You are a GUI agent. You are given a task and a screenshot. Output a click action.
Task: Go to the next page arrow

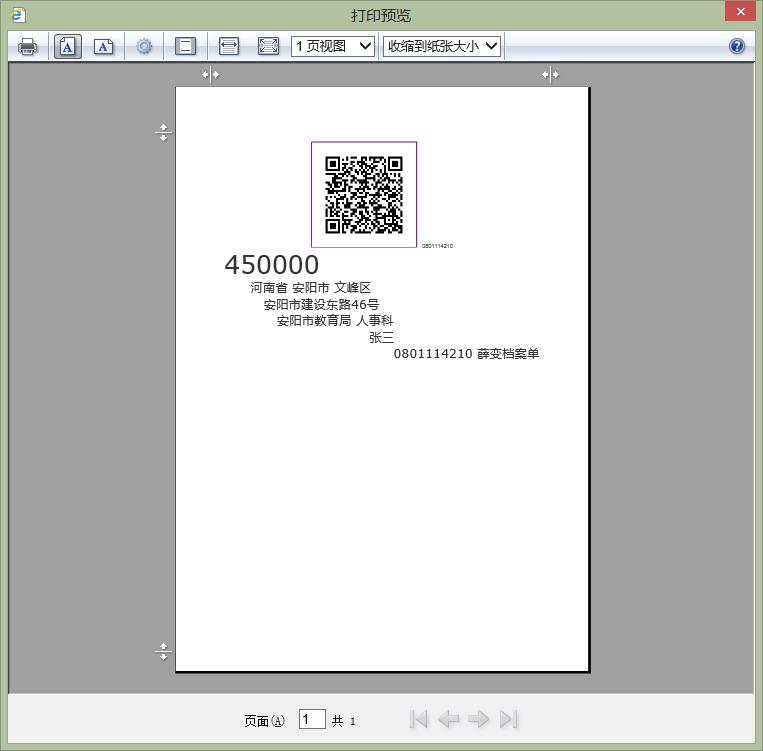point(479,719)
